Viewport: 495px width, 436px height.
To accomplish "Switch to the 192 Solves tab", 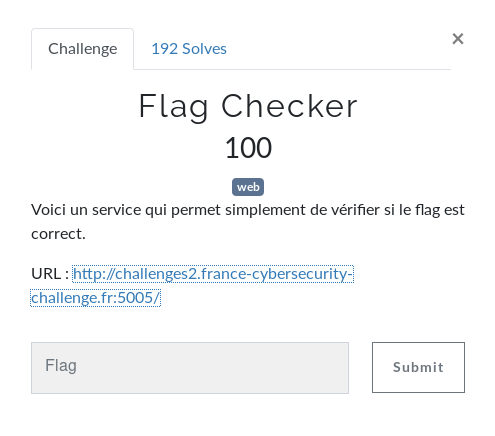I will click(x=189, y=49).
